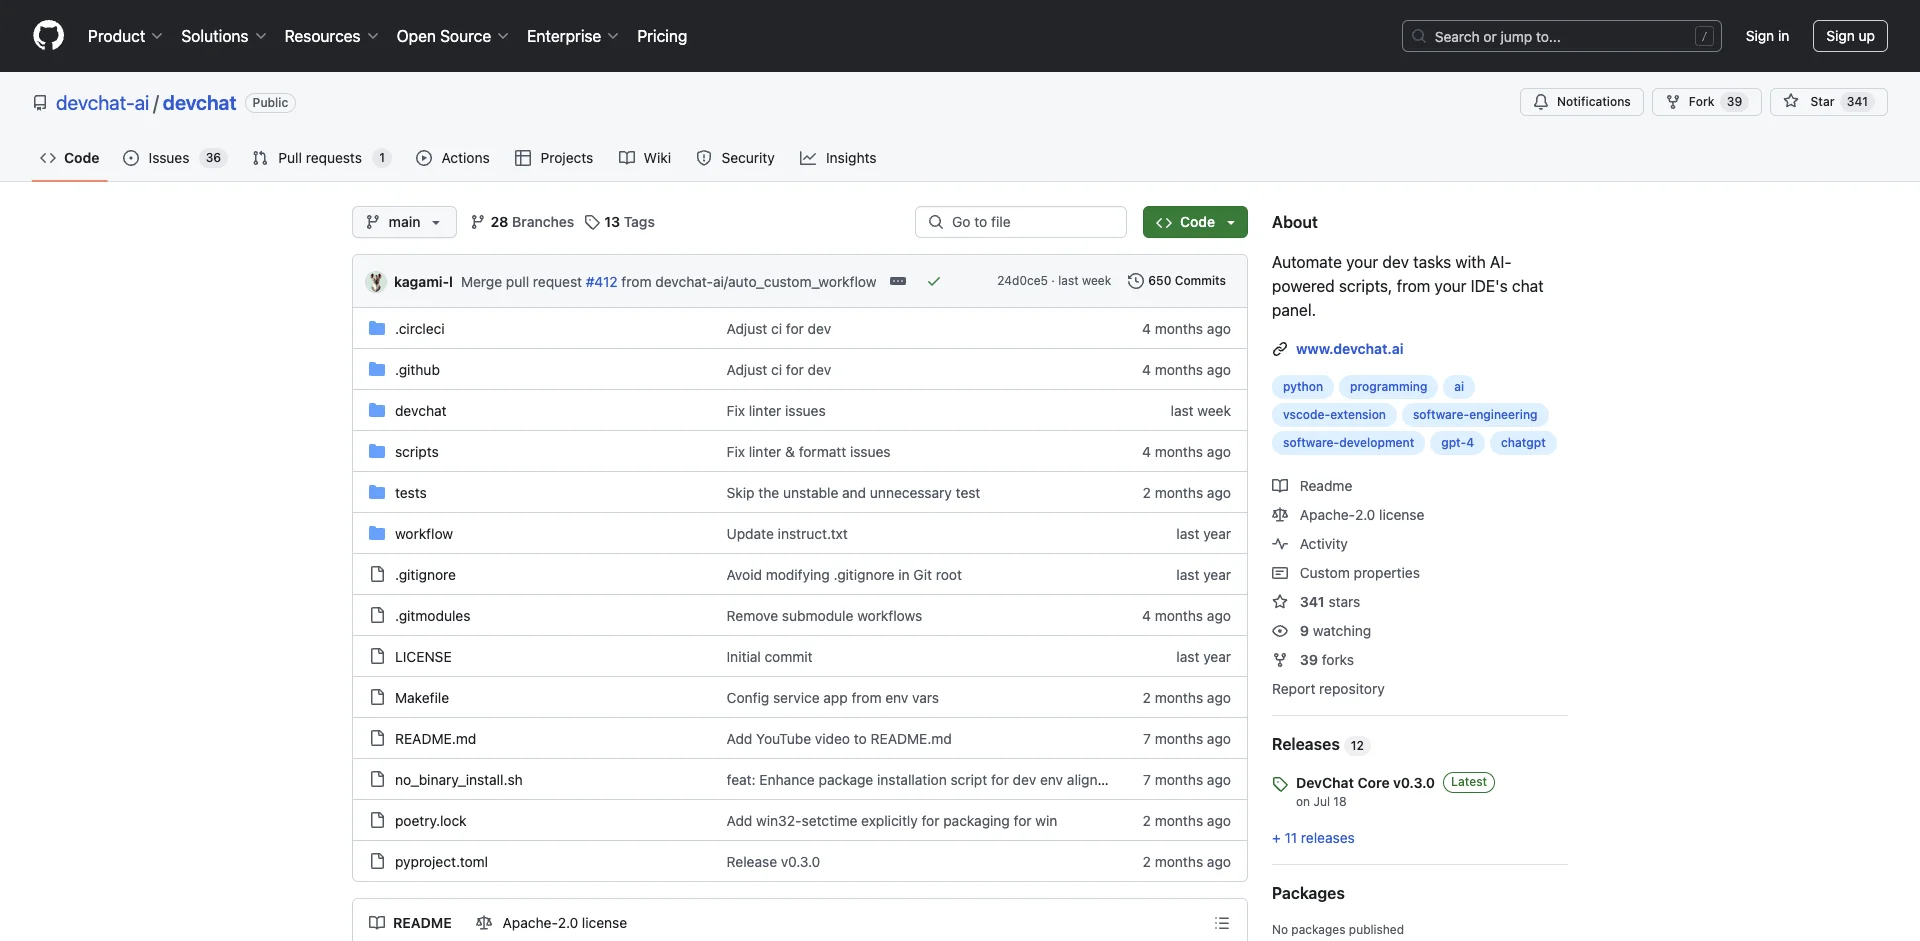
Task: Click the history clock icon by 650 Commits
Action: 1135,281
